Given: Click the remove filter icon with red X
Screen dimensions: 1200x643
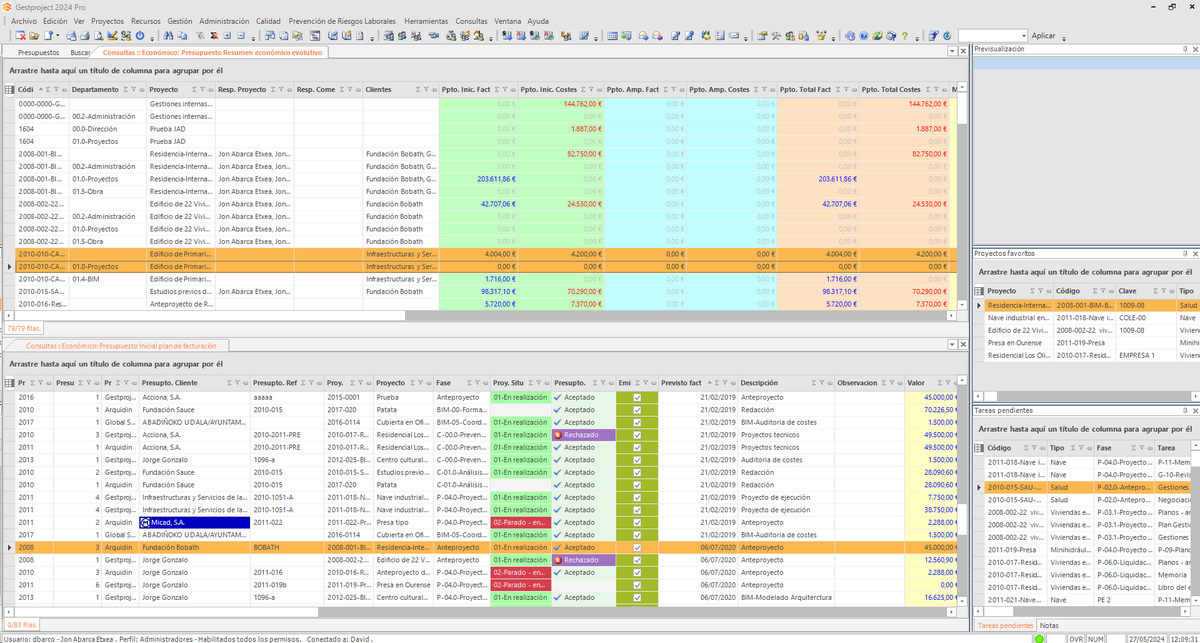Looking at the screenshot, I should [x=214, y=36].
